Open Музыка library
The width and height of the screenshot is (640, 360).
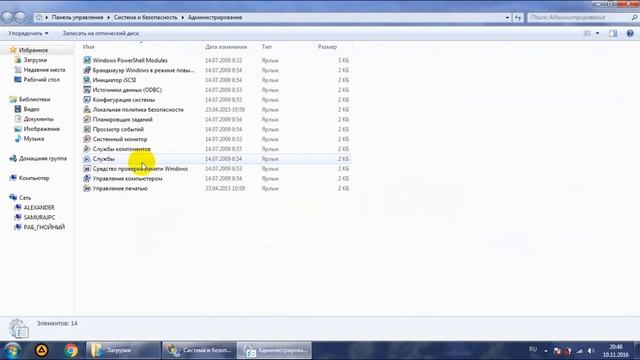coord(33,139)
